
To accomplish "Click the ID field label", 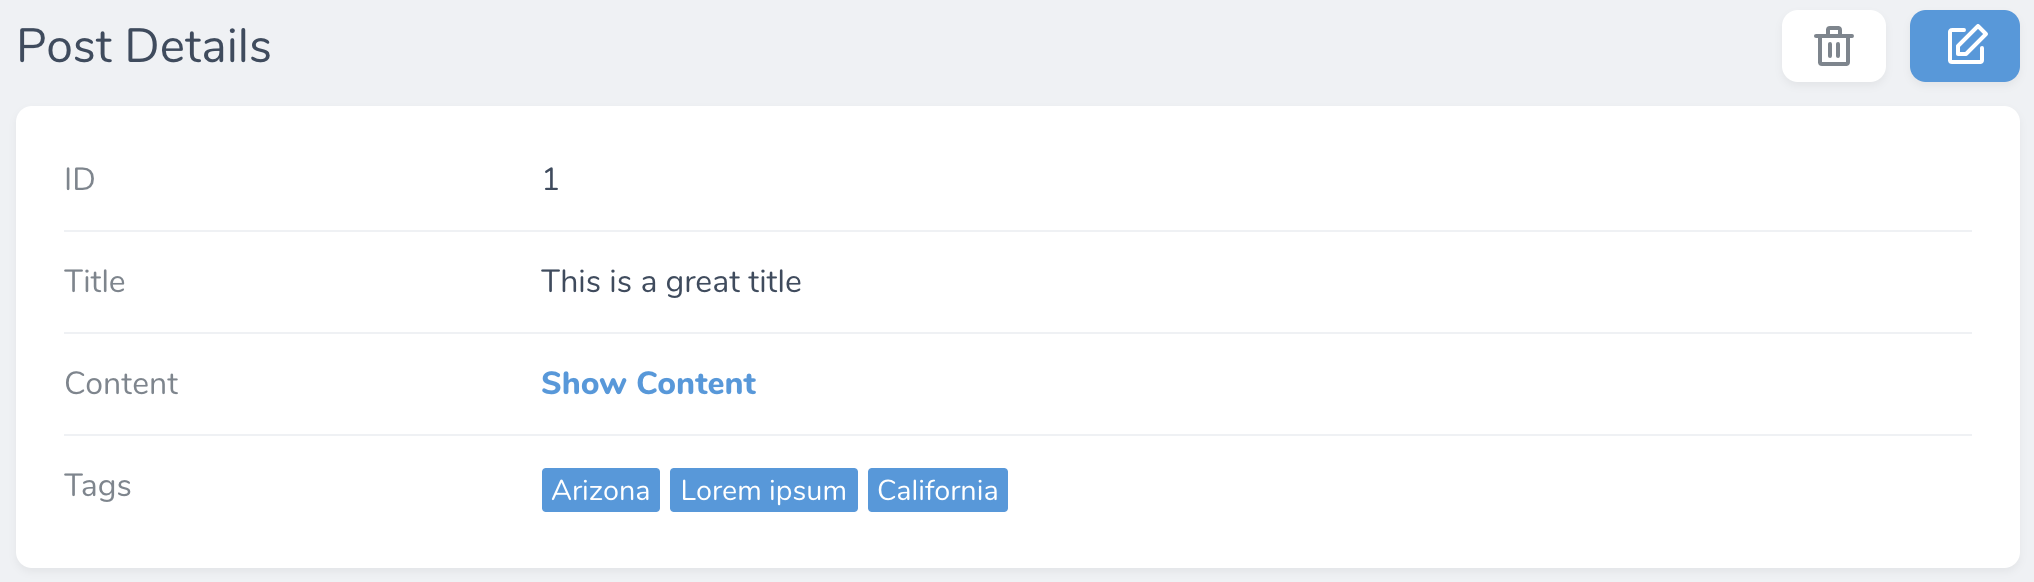I will click(x=80, y=179).
